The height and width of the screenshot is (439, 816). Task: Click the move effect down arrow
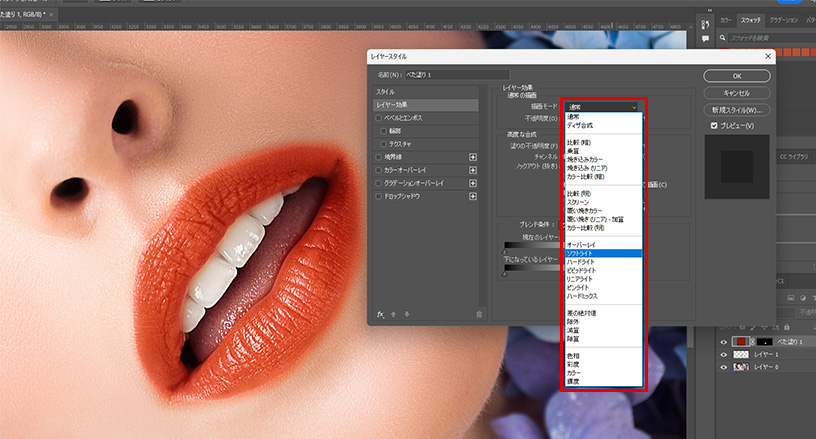click(406, 314)
